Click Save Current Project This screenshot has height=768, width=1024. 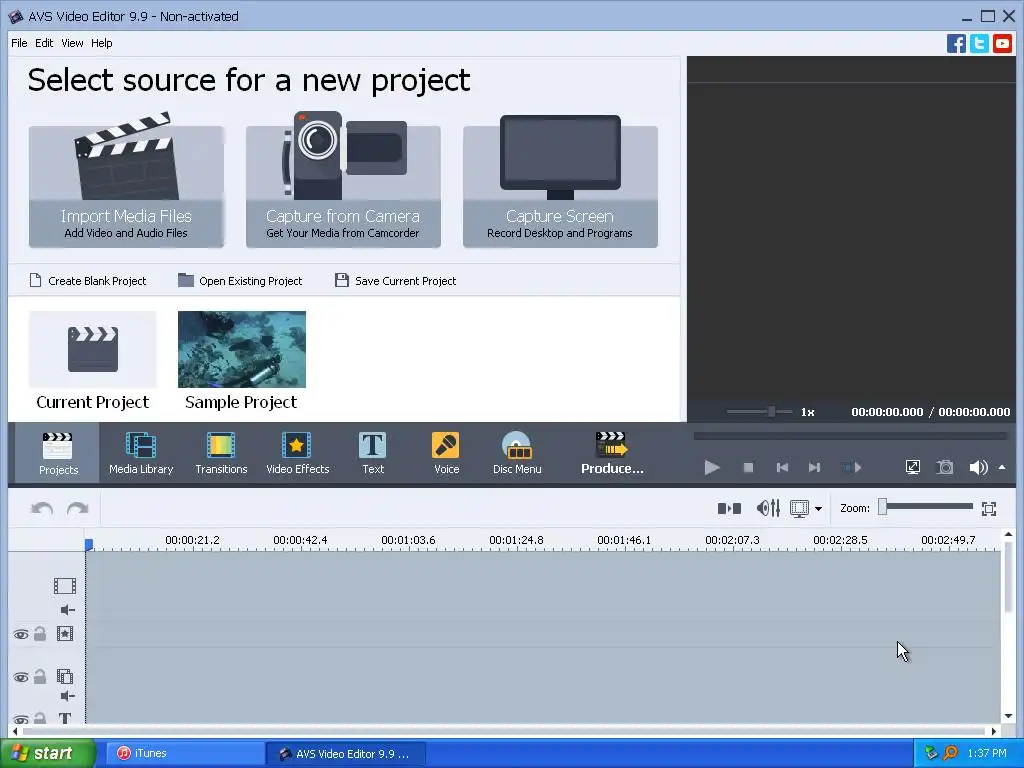396,281
